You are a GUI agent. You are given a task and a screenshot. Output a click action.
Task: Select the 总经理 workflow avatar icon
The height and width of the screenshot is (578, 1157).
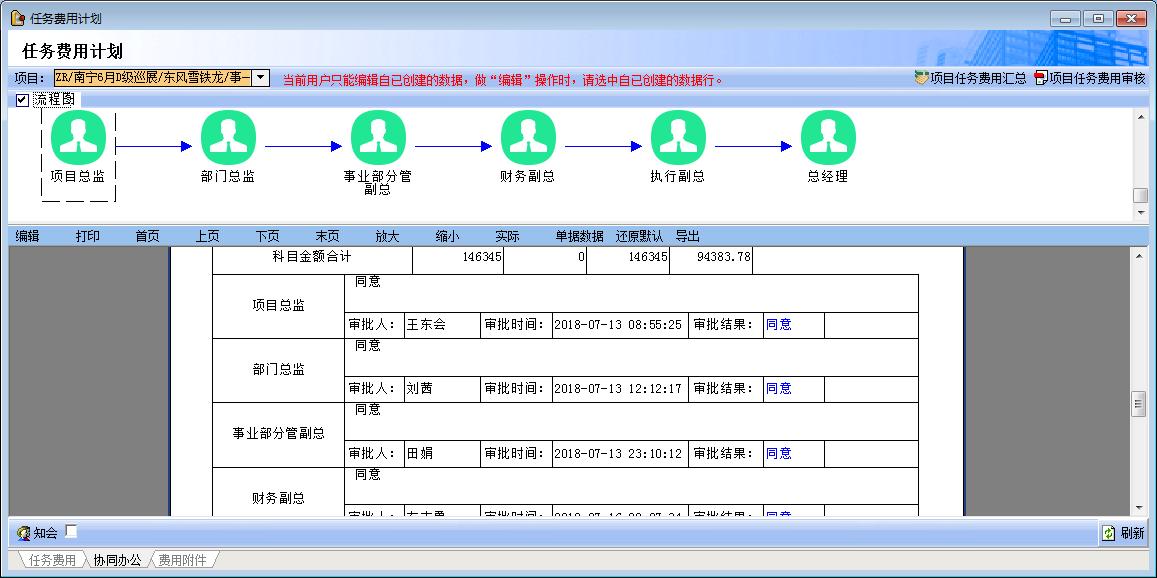point(828,138)
